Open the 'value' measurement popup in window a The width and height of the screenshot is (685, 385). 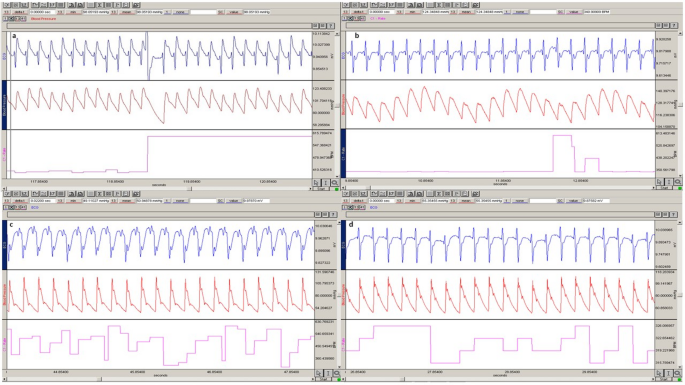point(234,12)
